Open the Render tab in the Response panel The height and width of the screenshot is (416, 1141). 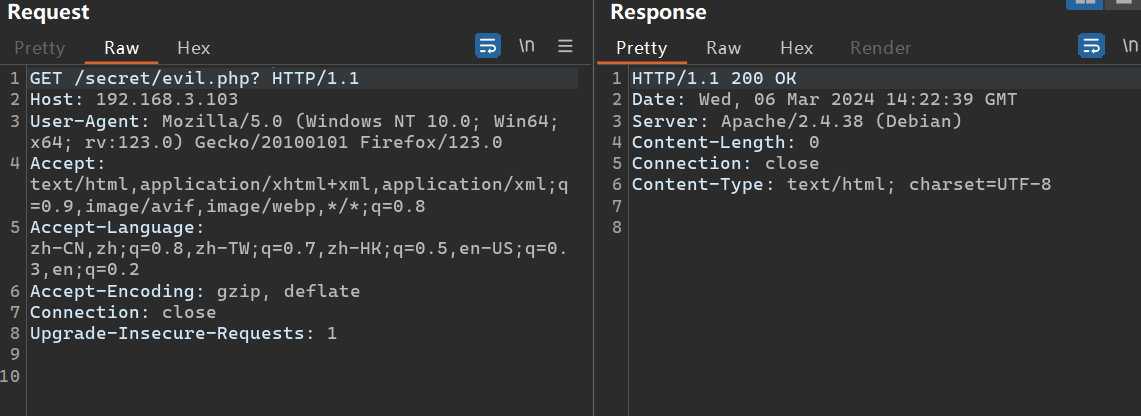[880, 48]
